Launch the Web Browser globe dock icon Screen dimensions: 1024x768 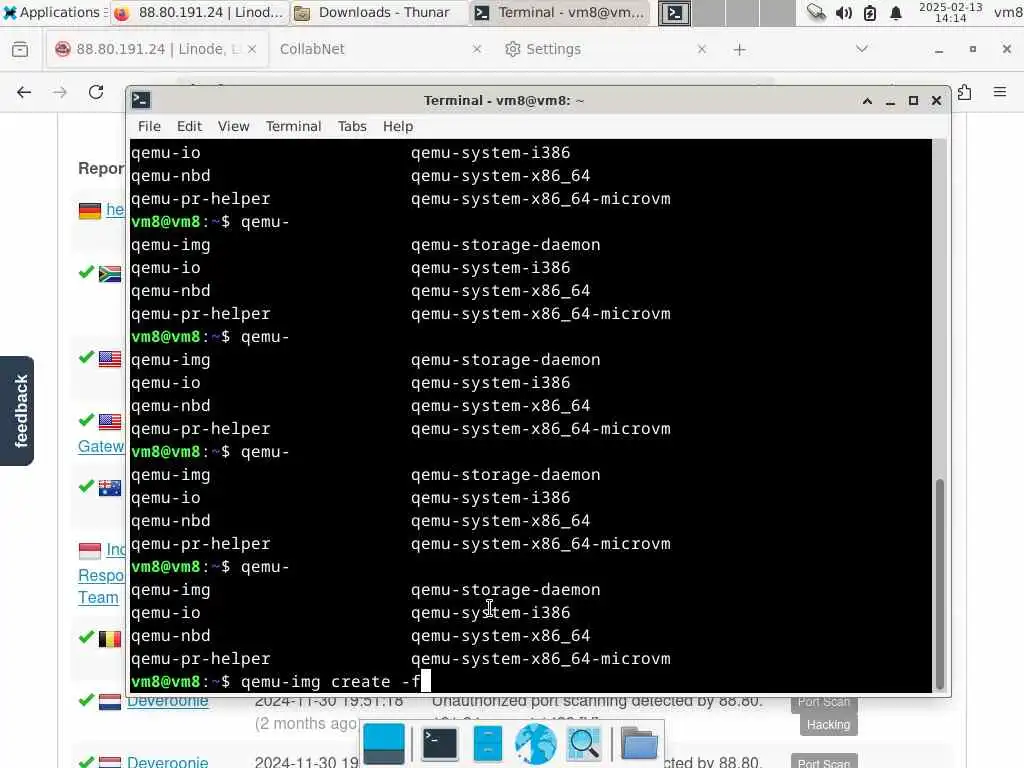tap(536, 743)
